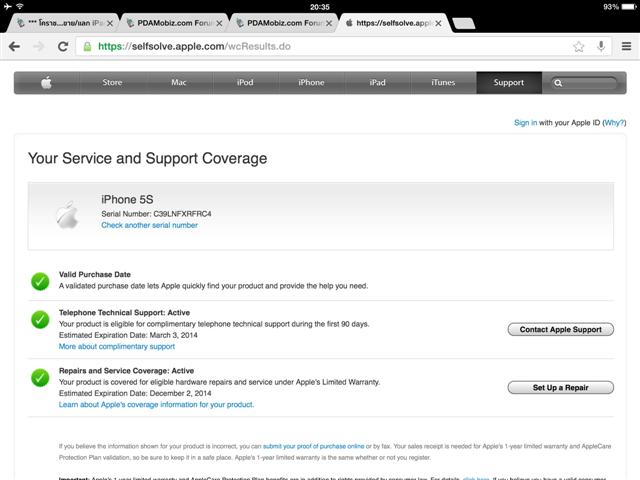Image resolution: width=640 pixels, height=480 pixels.
Task: Click the Sign in link
Action: pyautogui.click(x=525, y=123)
